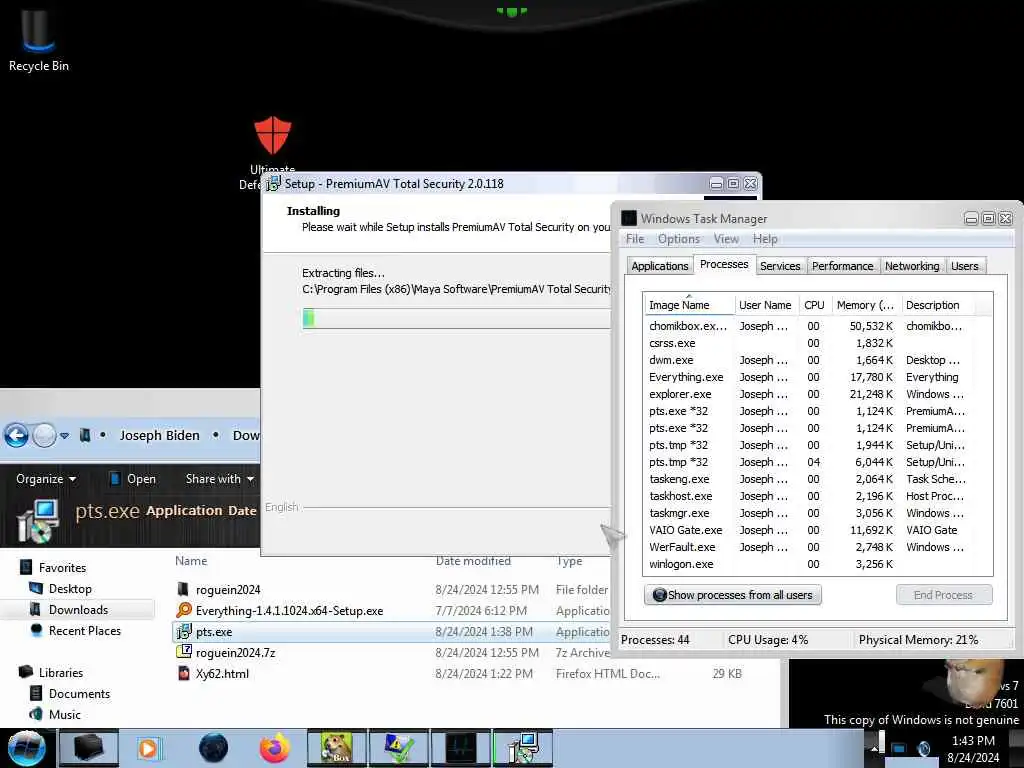Click the Open button in Explorer toolbar
This screenshot has width=1024, height=768.
tap(133, 479)
